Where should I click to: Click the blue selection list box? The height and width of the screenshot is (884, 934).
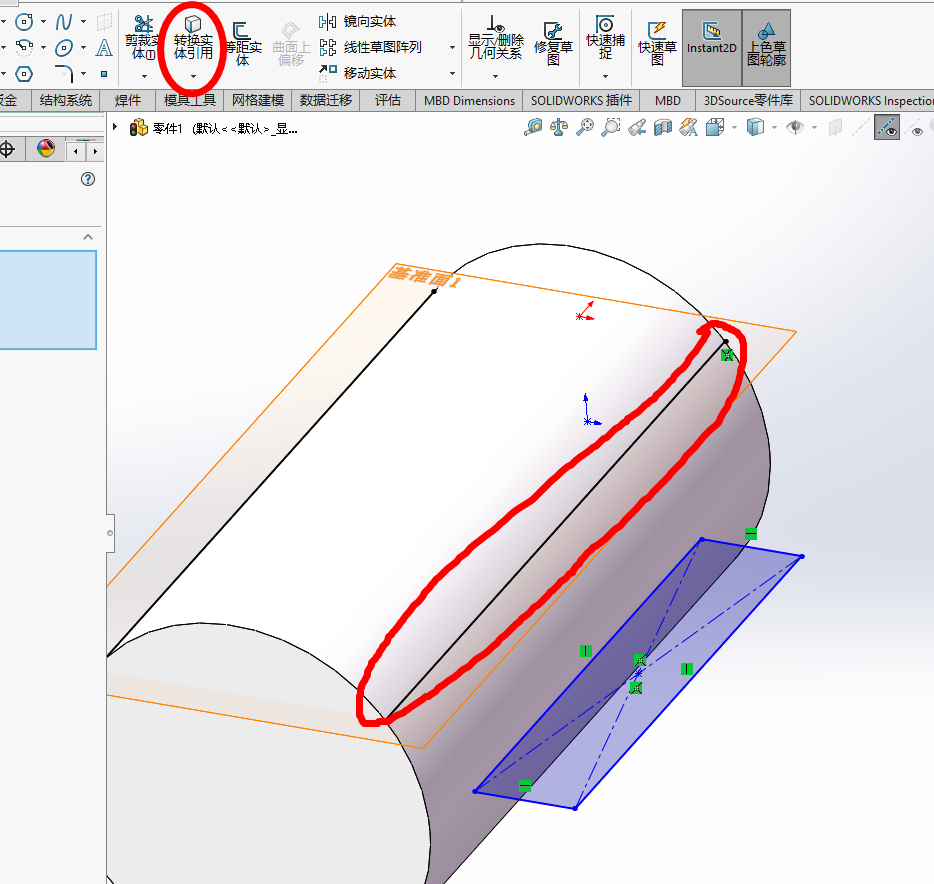pyautogui.click(x=48, y=300)
